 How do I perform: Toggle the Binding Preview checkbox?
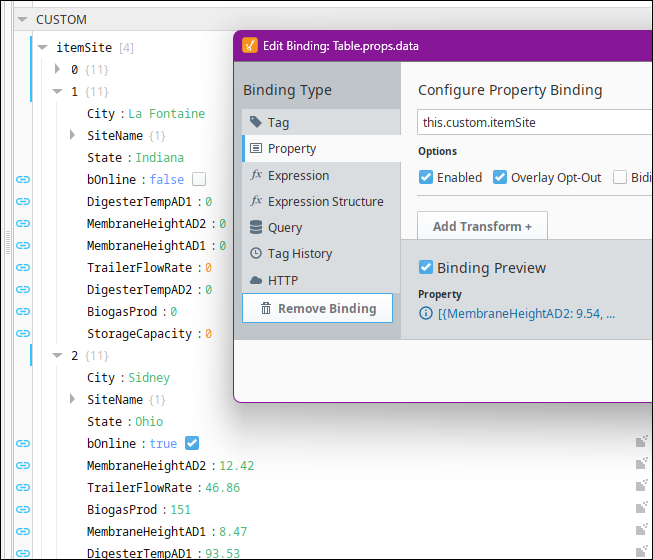coord(426,267)
